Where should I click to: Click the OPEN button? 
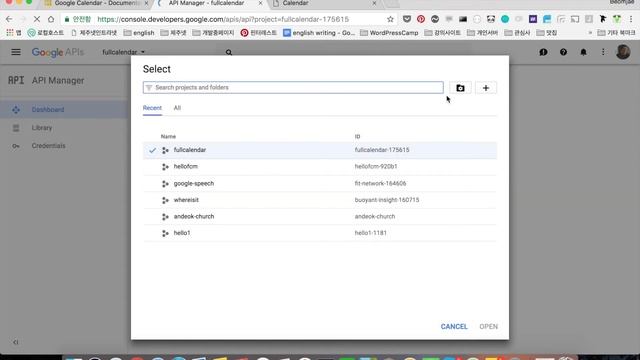pyautogui.click(x=489, y=327)
